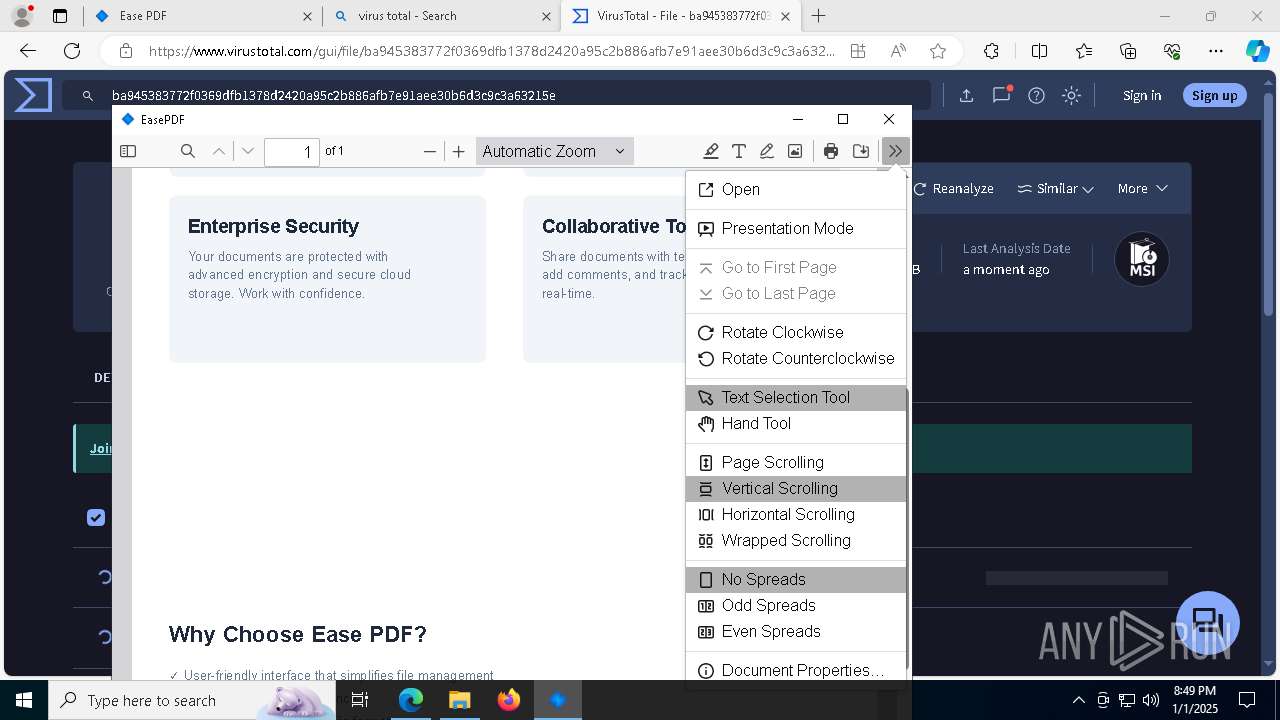Select the Draw pencil tool

tap(767, 151)
